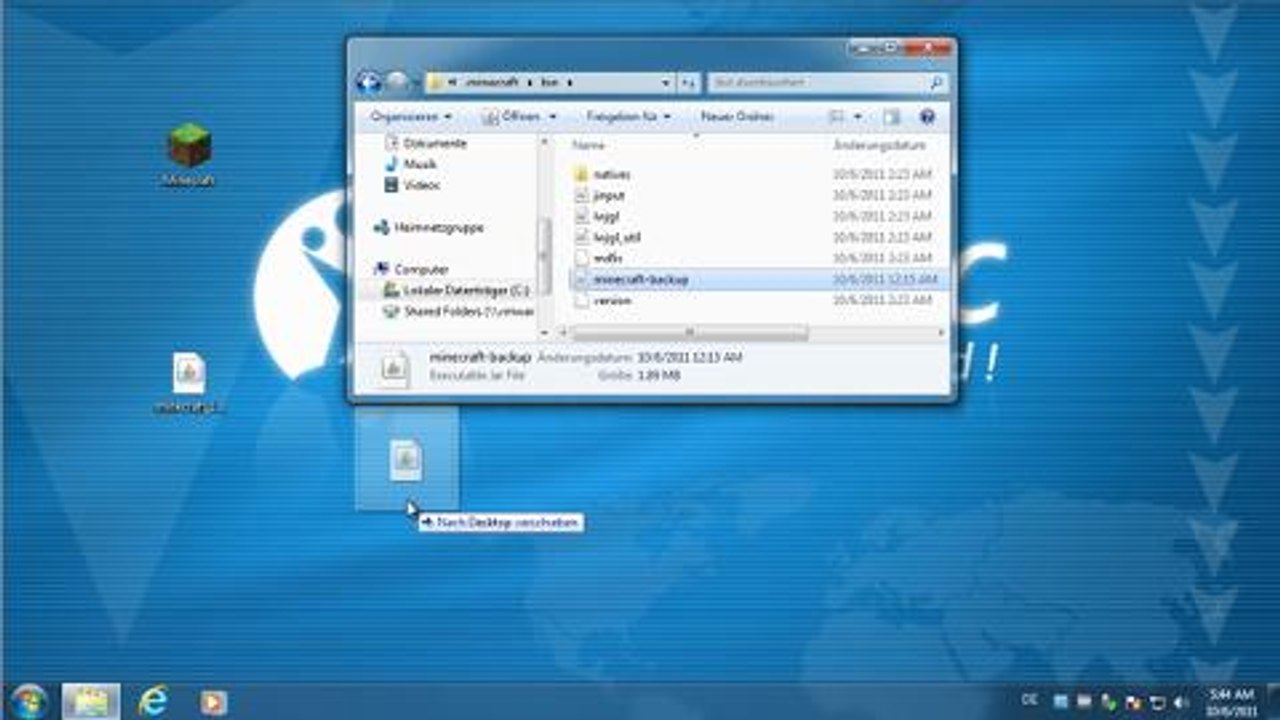Open Shared Folders network drive
Viewport: 1280px width, 720px height.
(x=457, y=311)
